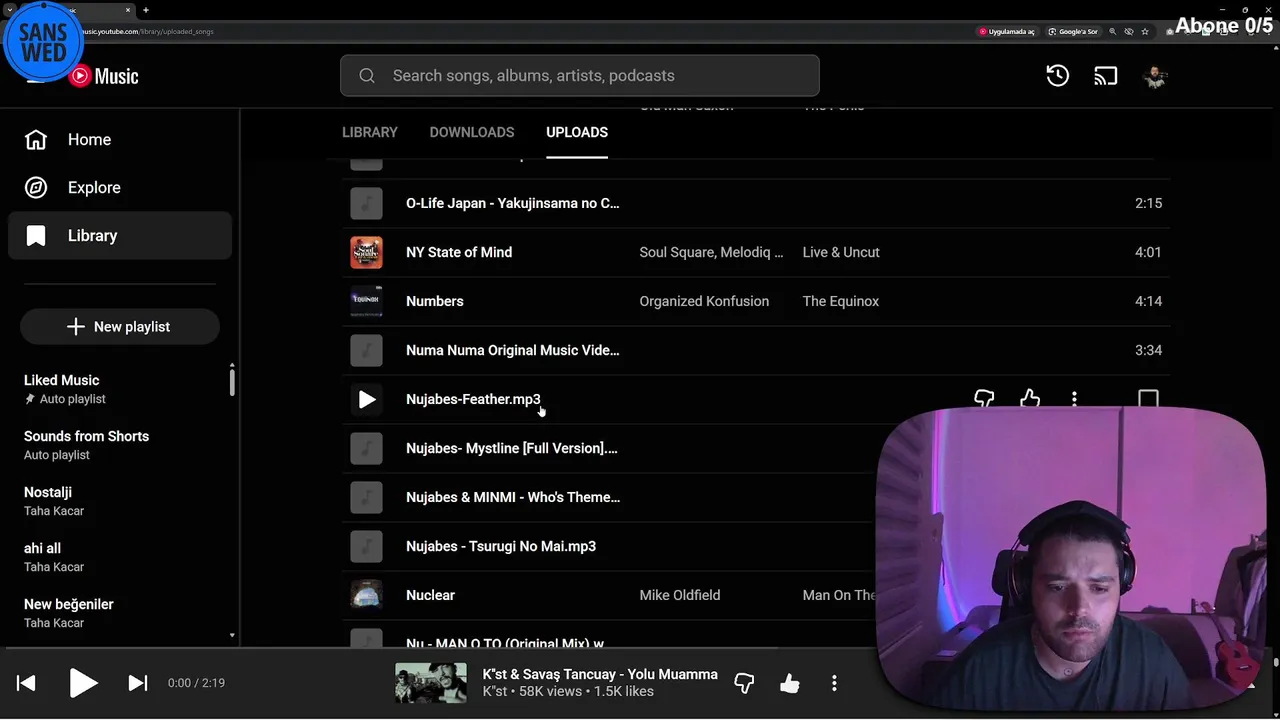
Task: Switch to the DOWNLOADS tab
Action: click(472, 132)
